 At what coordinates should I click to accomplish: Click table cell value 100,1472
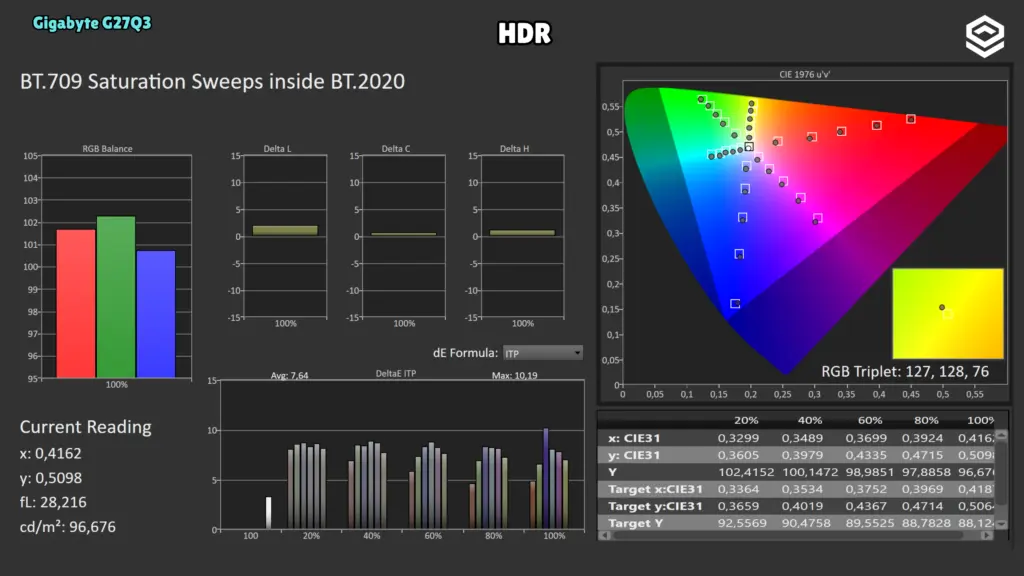point(810,472)
